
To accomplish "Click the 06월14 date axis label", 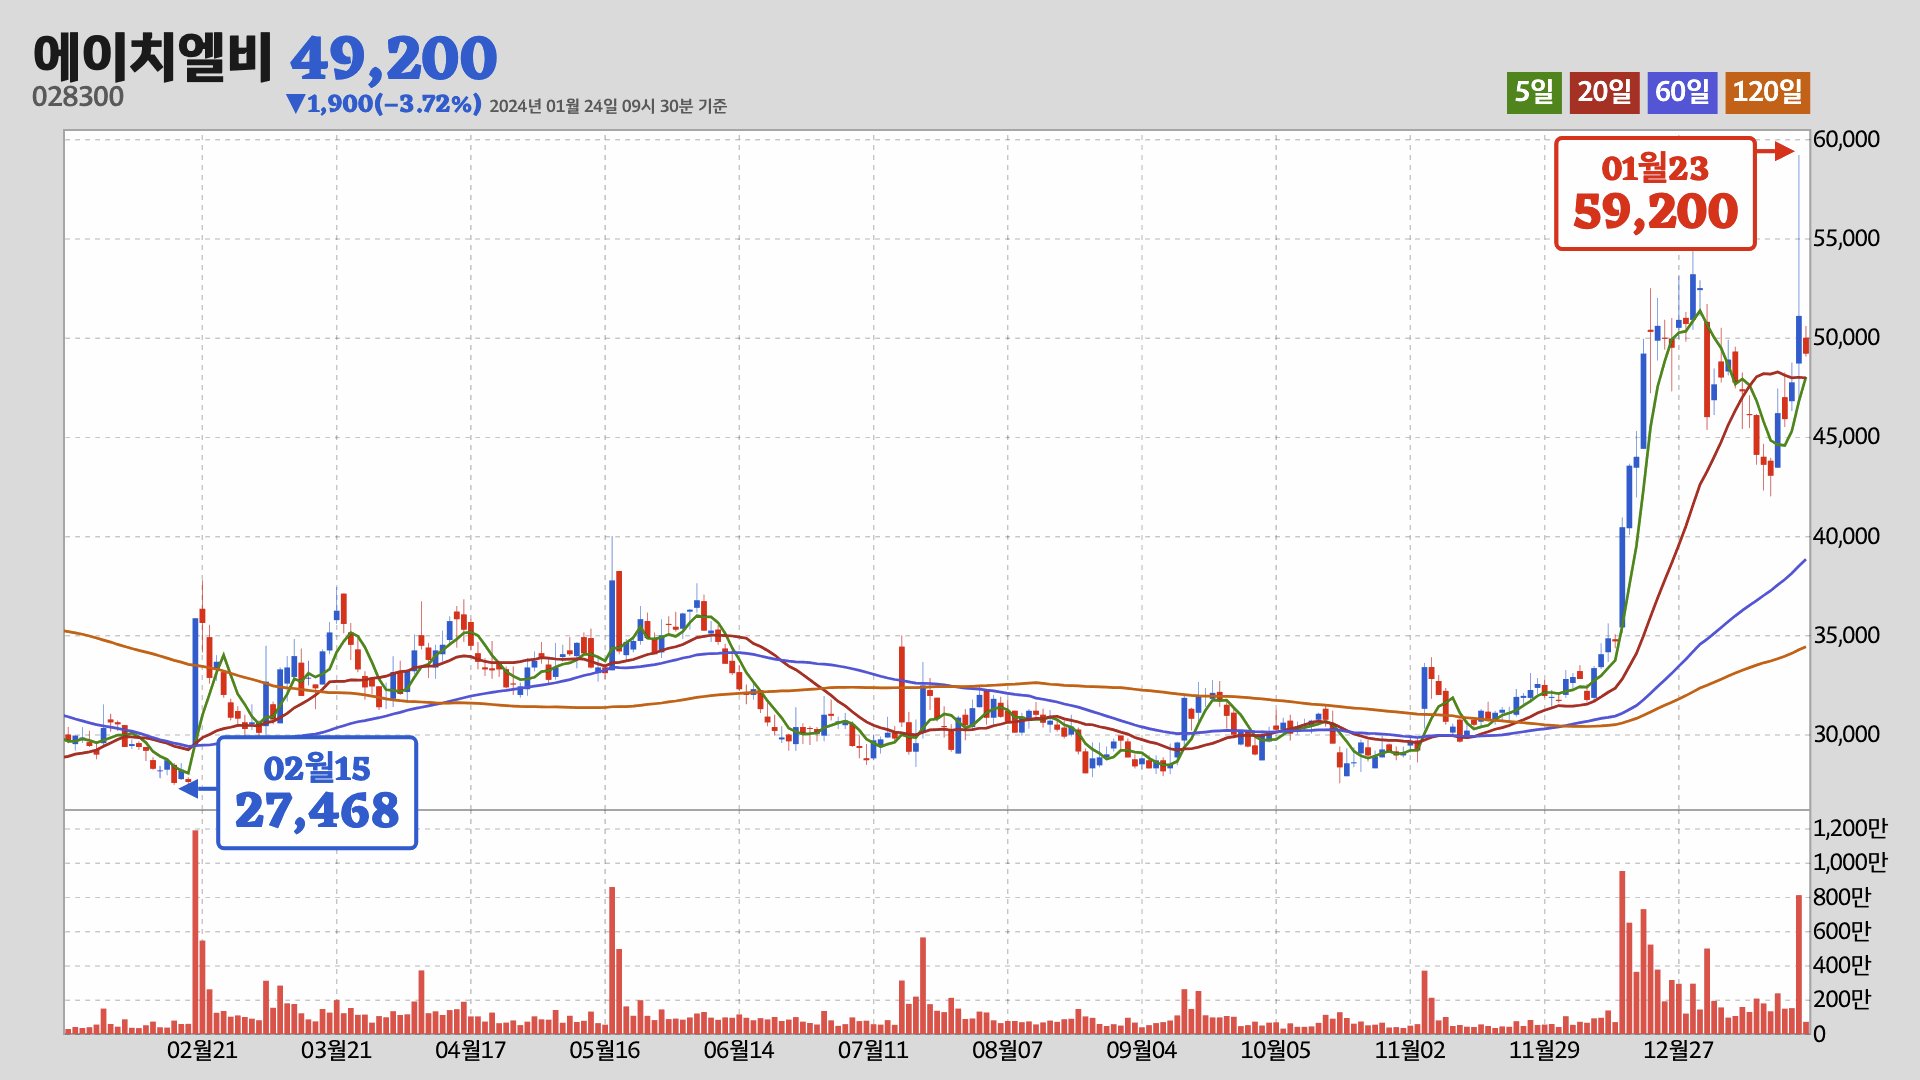I will click(x=739, y=1050).
